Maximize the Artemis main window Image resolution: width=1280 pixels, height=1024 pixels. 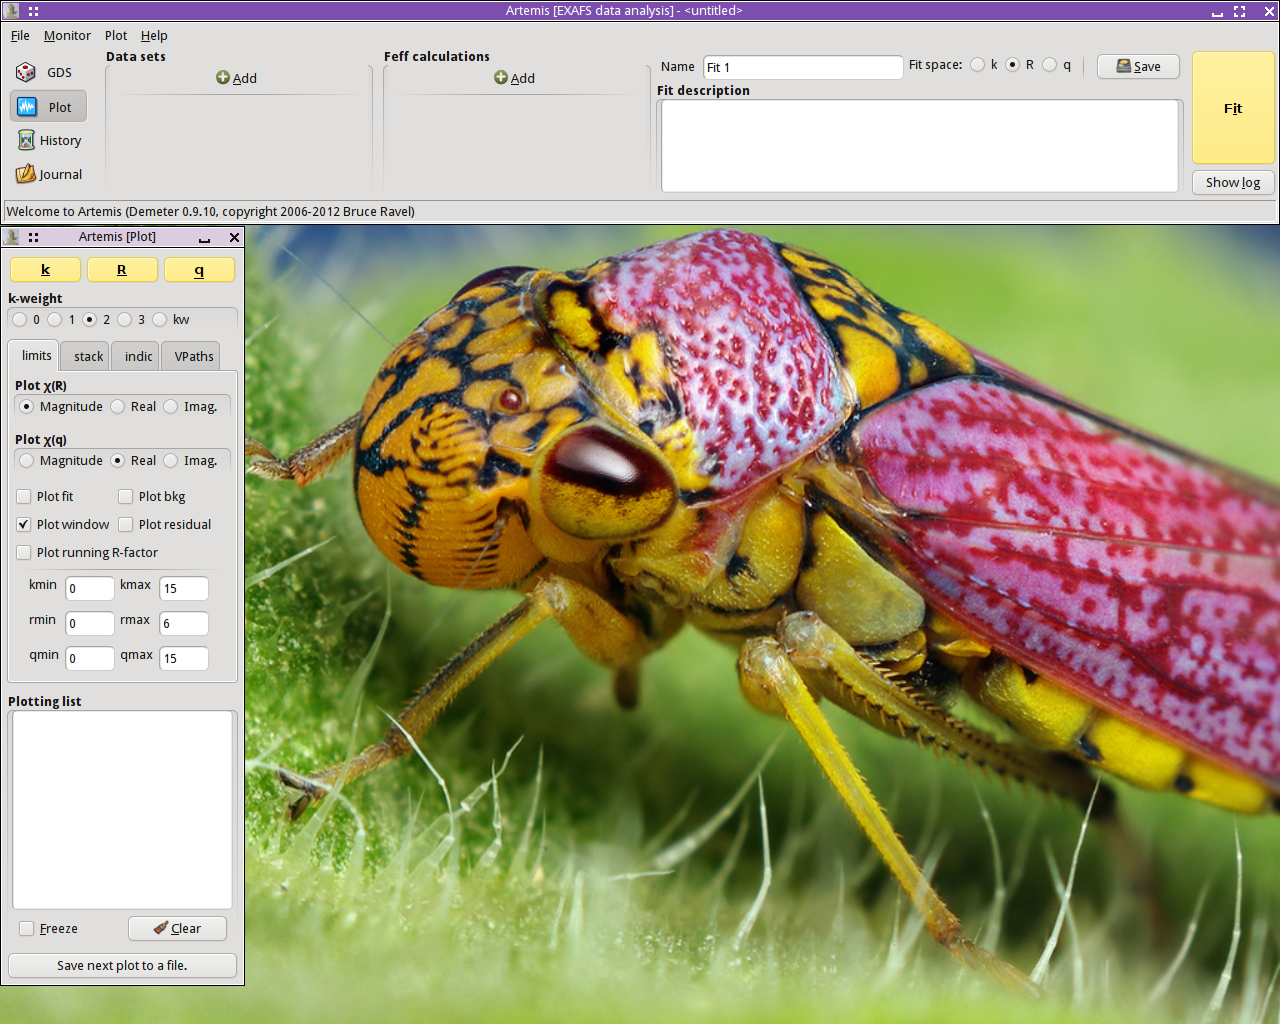click(x=1240, y=11)
